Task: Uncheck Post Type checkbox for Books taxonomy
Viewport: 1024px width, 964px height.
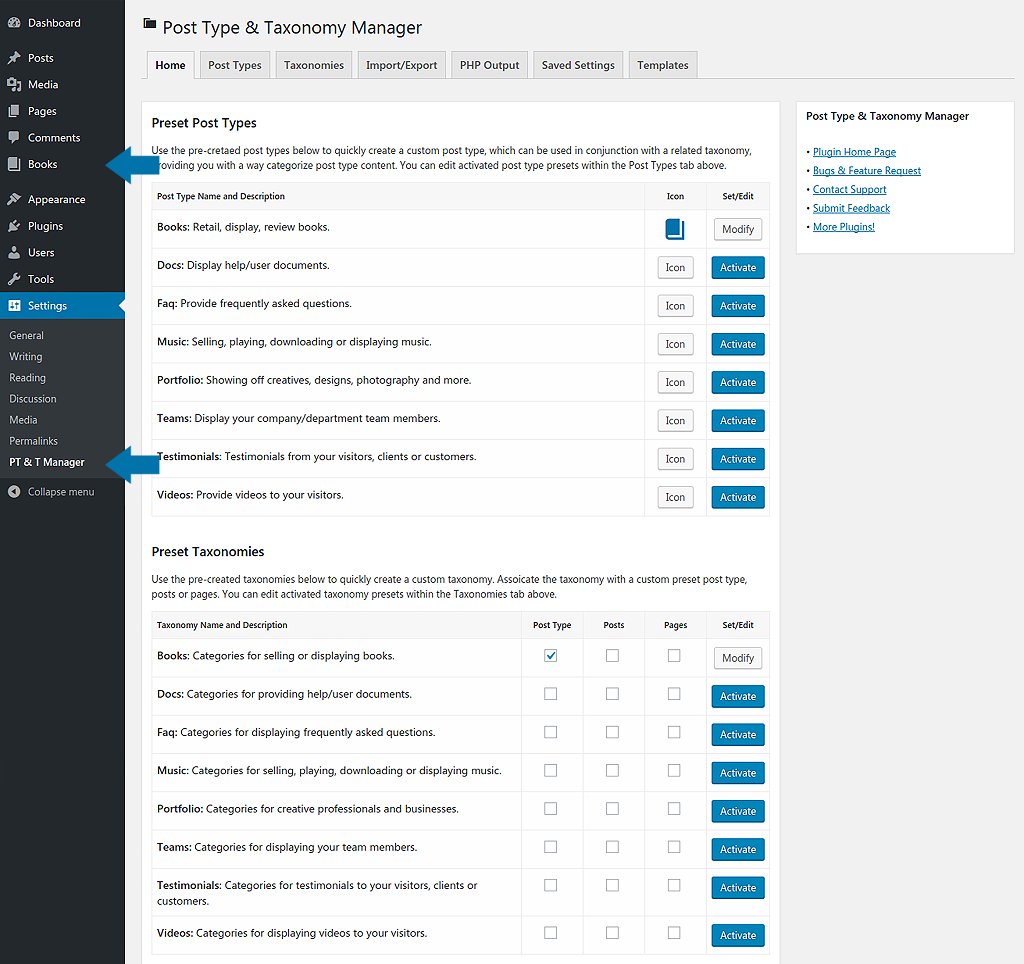Action: 550,656
